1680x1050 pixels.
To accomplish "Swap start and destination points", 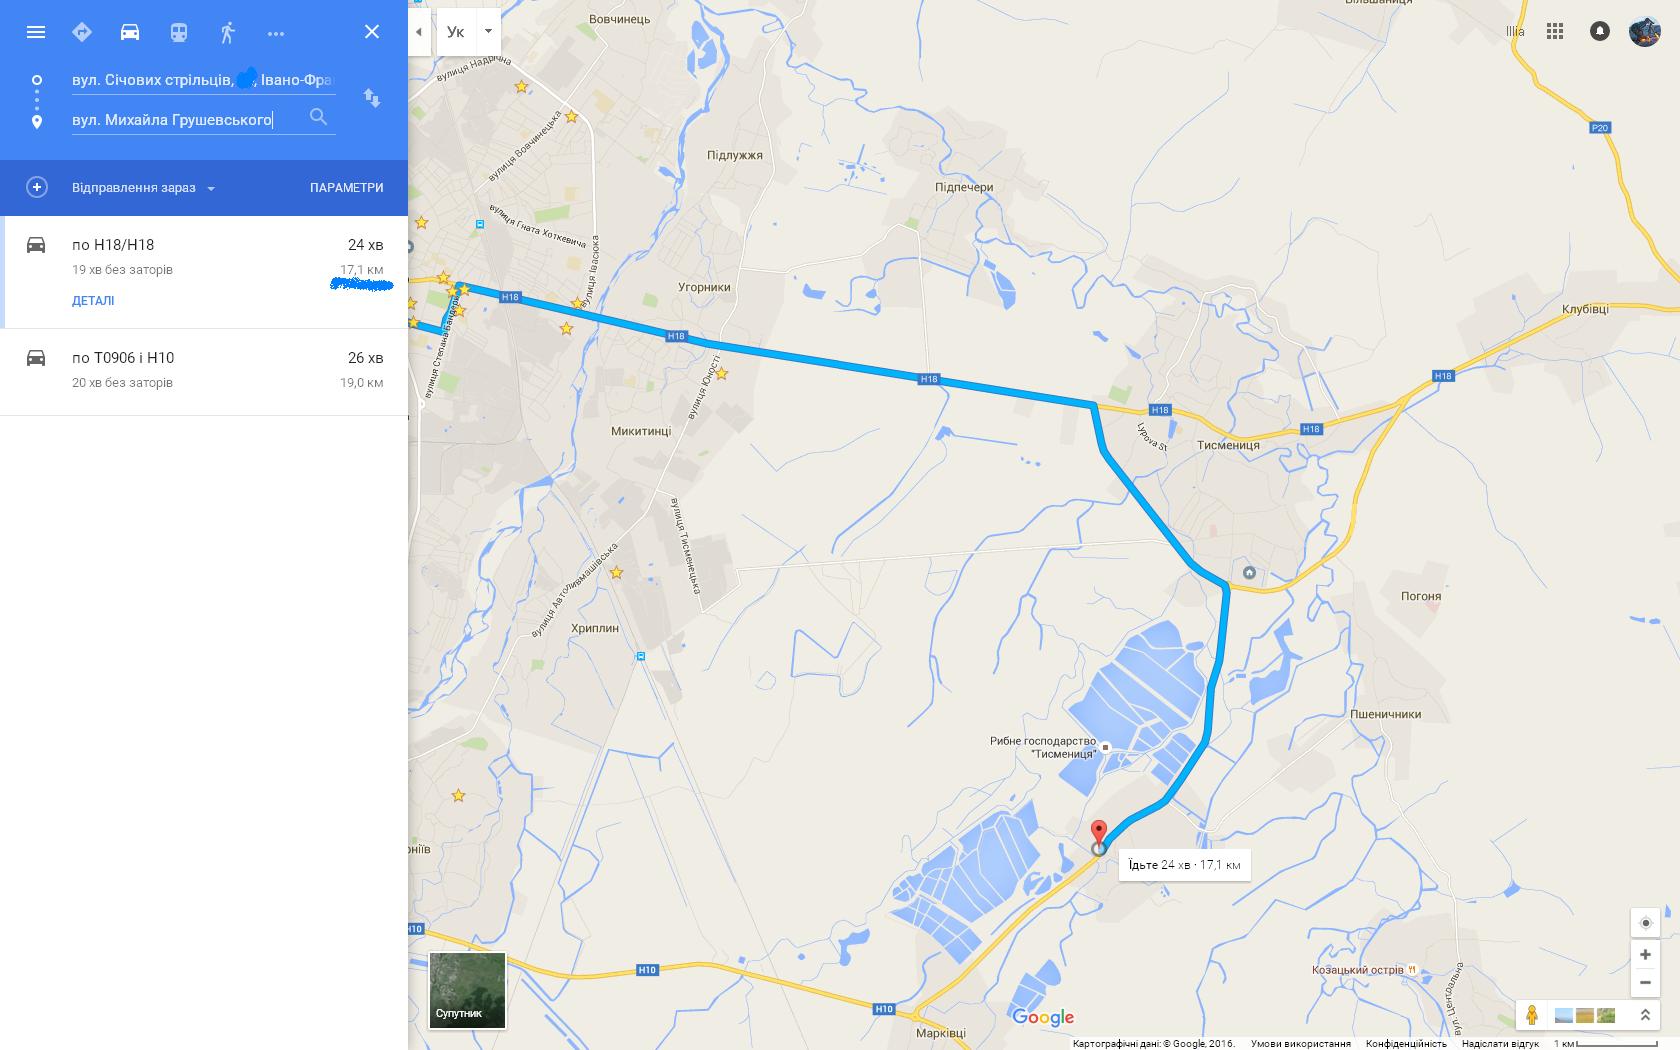I will 372,98.
